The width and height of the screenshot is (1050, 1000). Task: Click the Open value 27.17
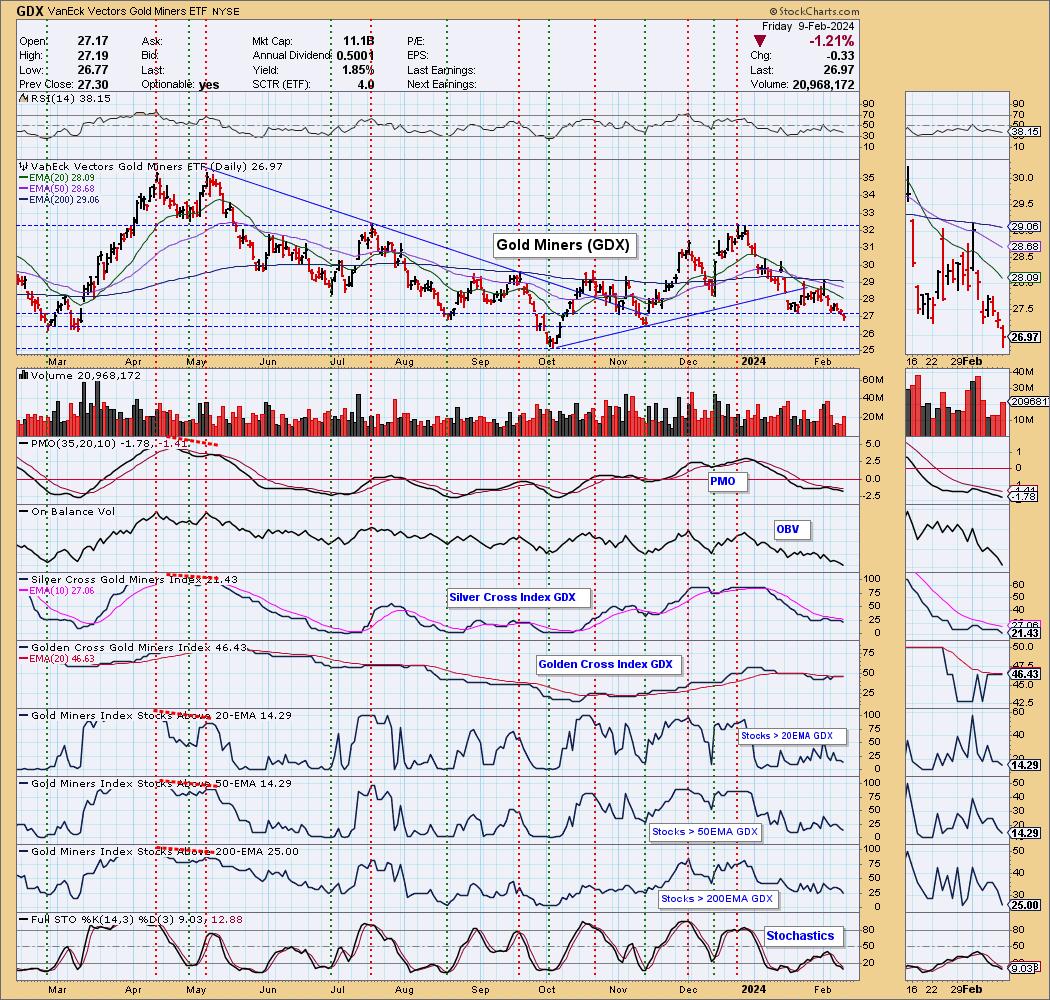(93, 41)
